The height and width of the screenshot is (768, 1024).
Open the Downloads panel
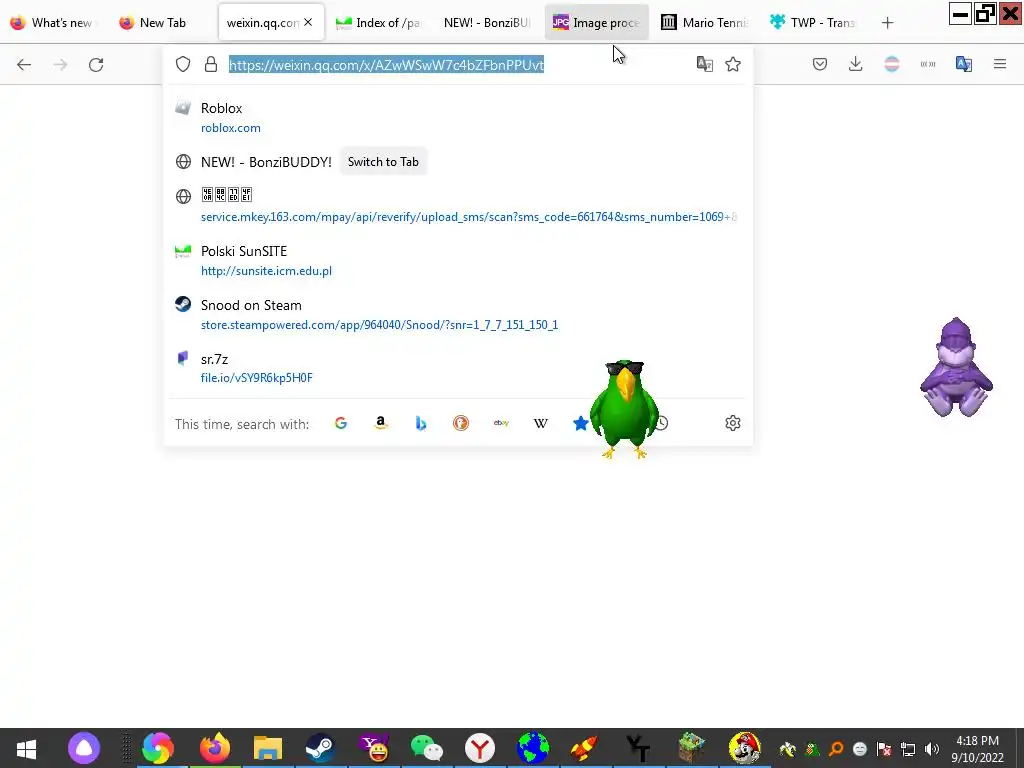(x=856, y=64)
